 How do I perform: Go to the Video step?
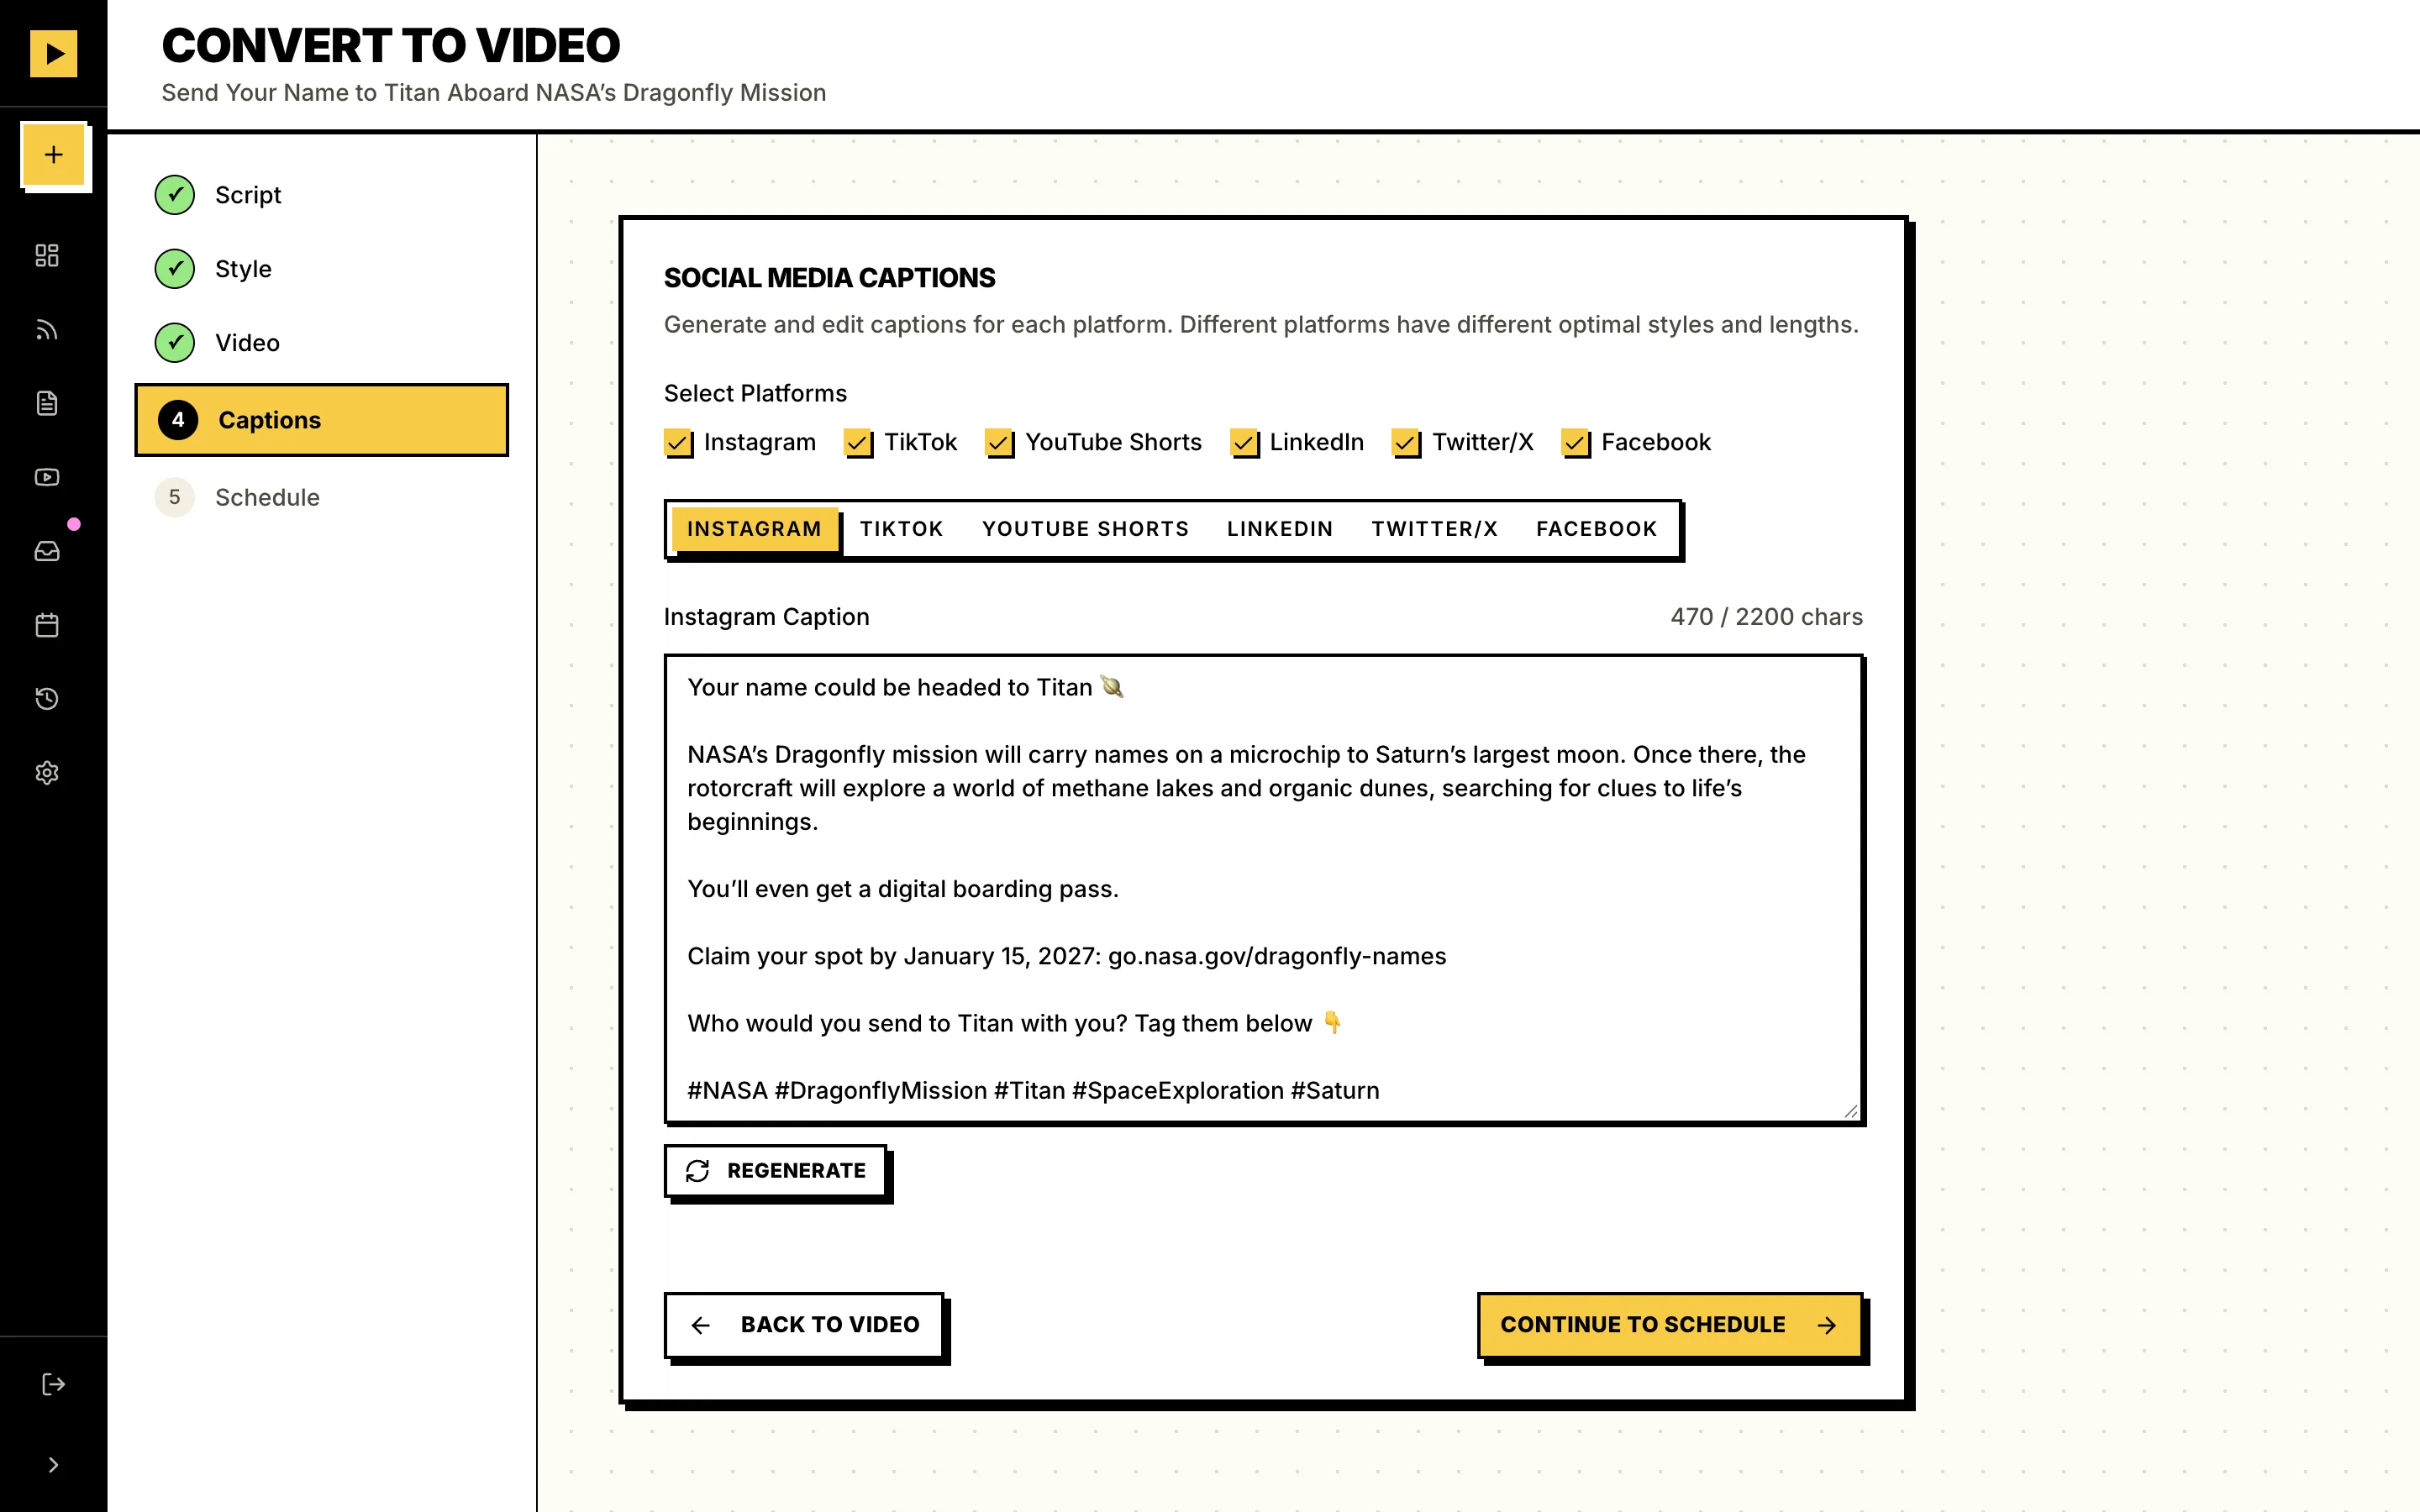tap(321, 343)
